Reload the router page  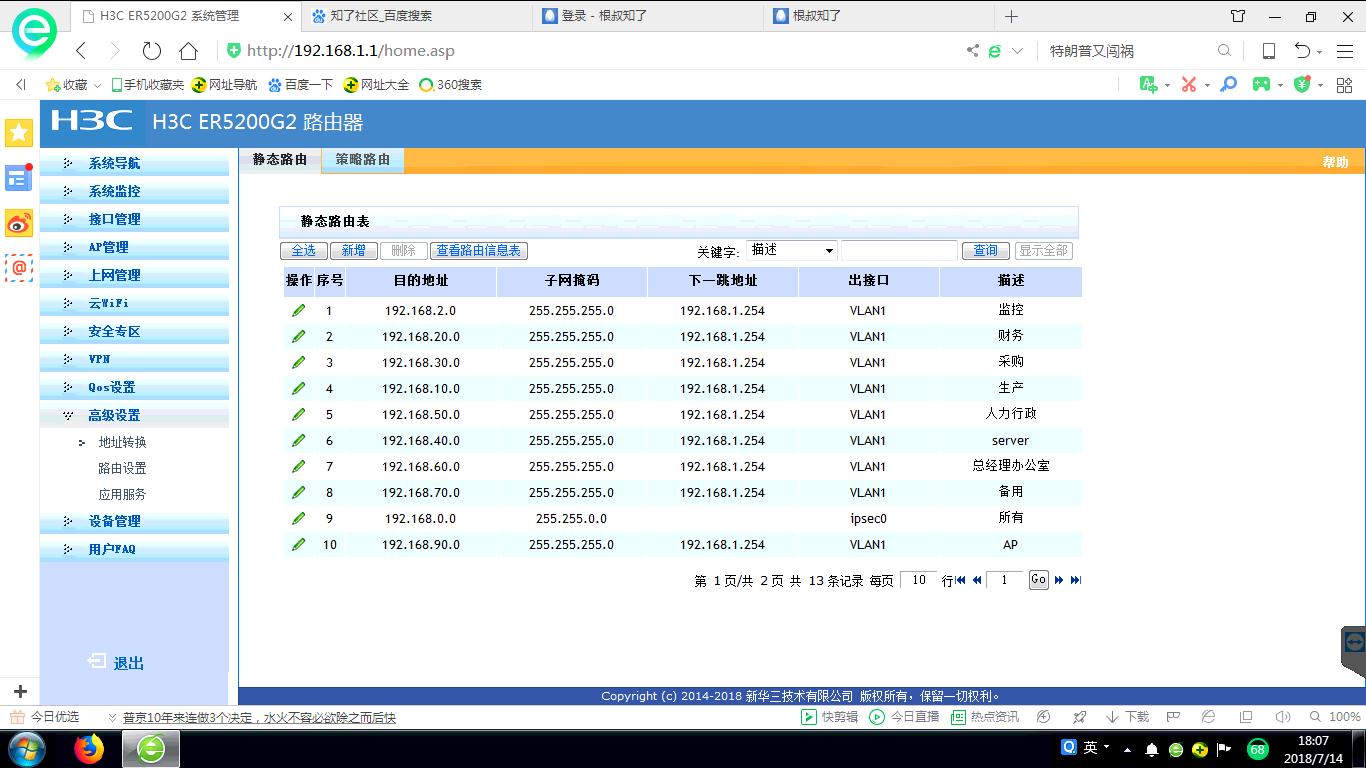(152, 51)
